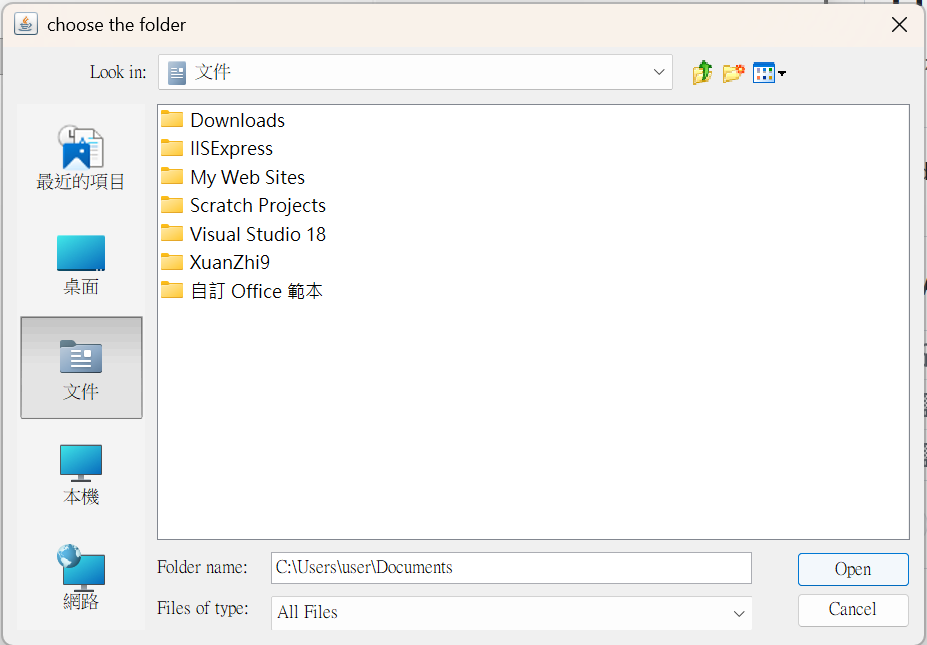Click the Java cup icon in titlebar
Image resolution: width=927 pixels, height=645 pixels.
(24, 23)
